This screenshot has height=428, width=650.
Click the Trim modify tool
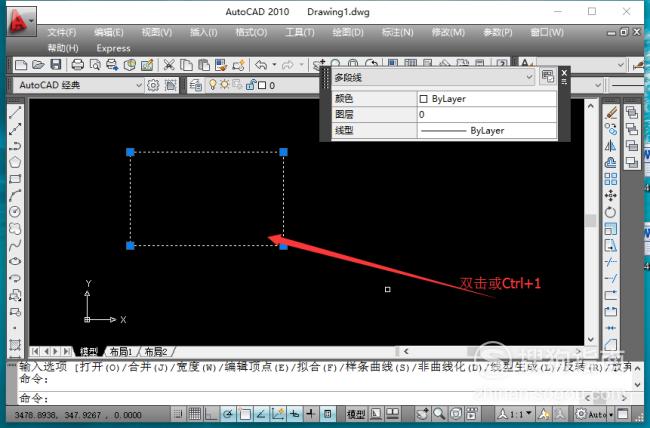coord(611,262)
